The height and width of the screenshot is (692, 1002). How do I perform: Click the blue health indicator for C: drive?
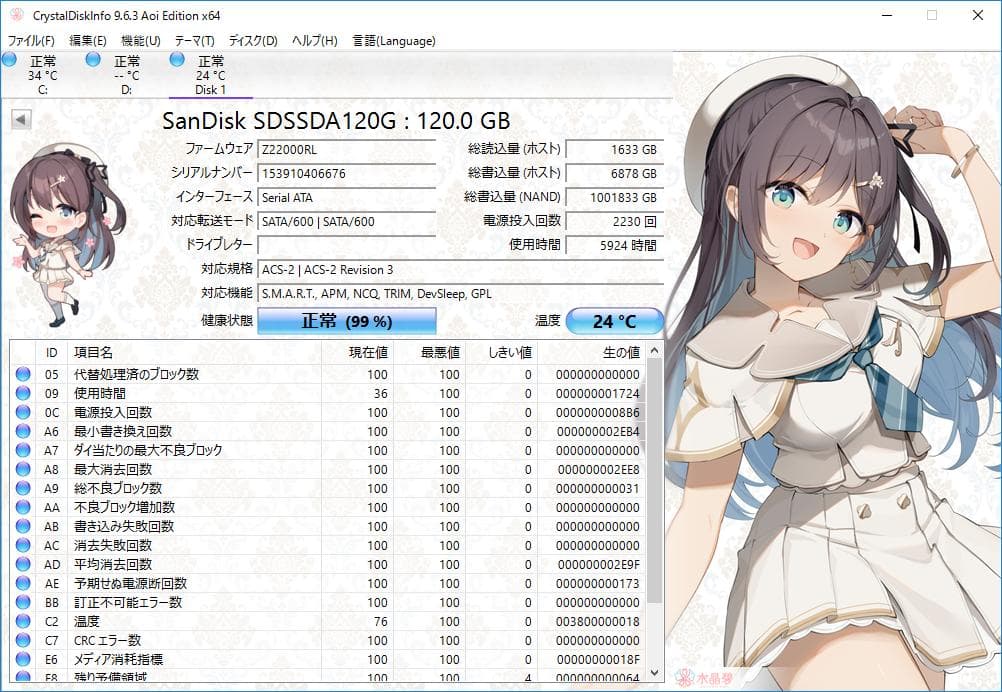click(x=10, y=62)
